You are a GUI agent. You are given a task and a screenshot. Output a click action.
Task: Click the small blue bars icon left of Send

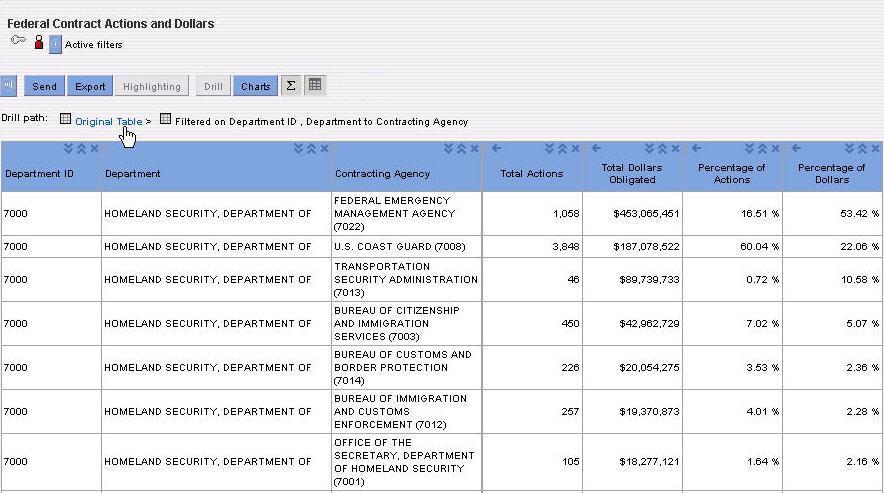tap(8, 86)
